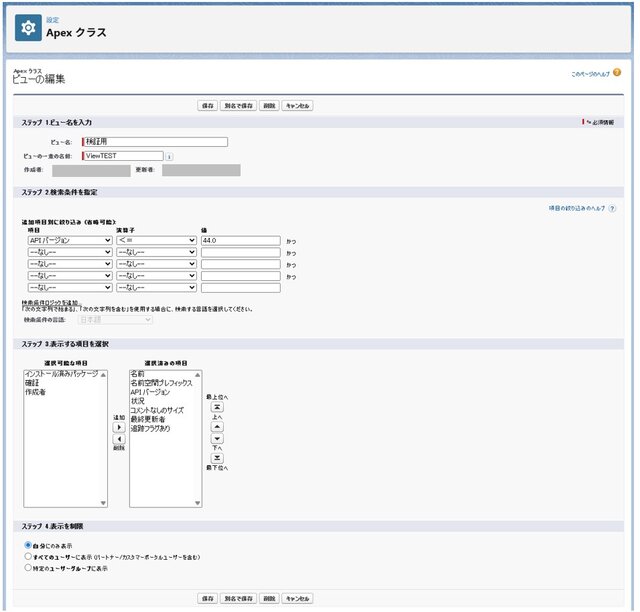Open fifth row operator dropdown

point(157,288)
